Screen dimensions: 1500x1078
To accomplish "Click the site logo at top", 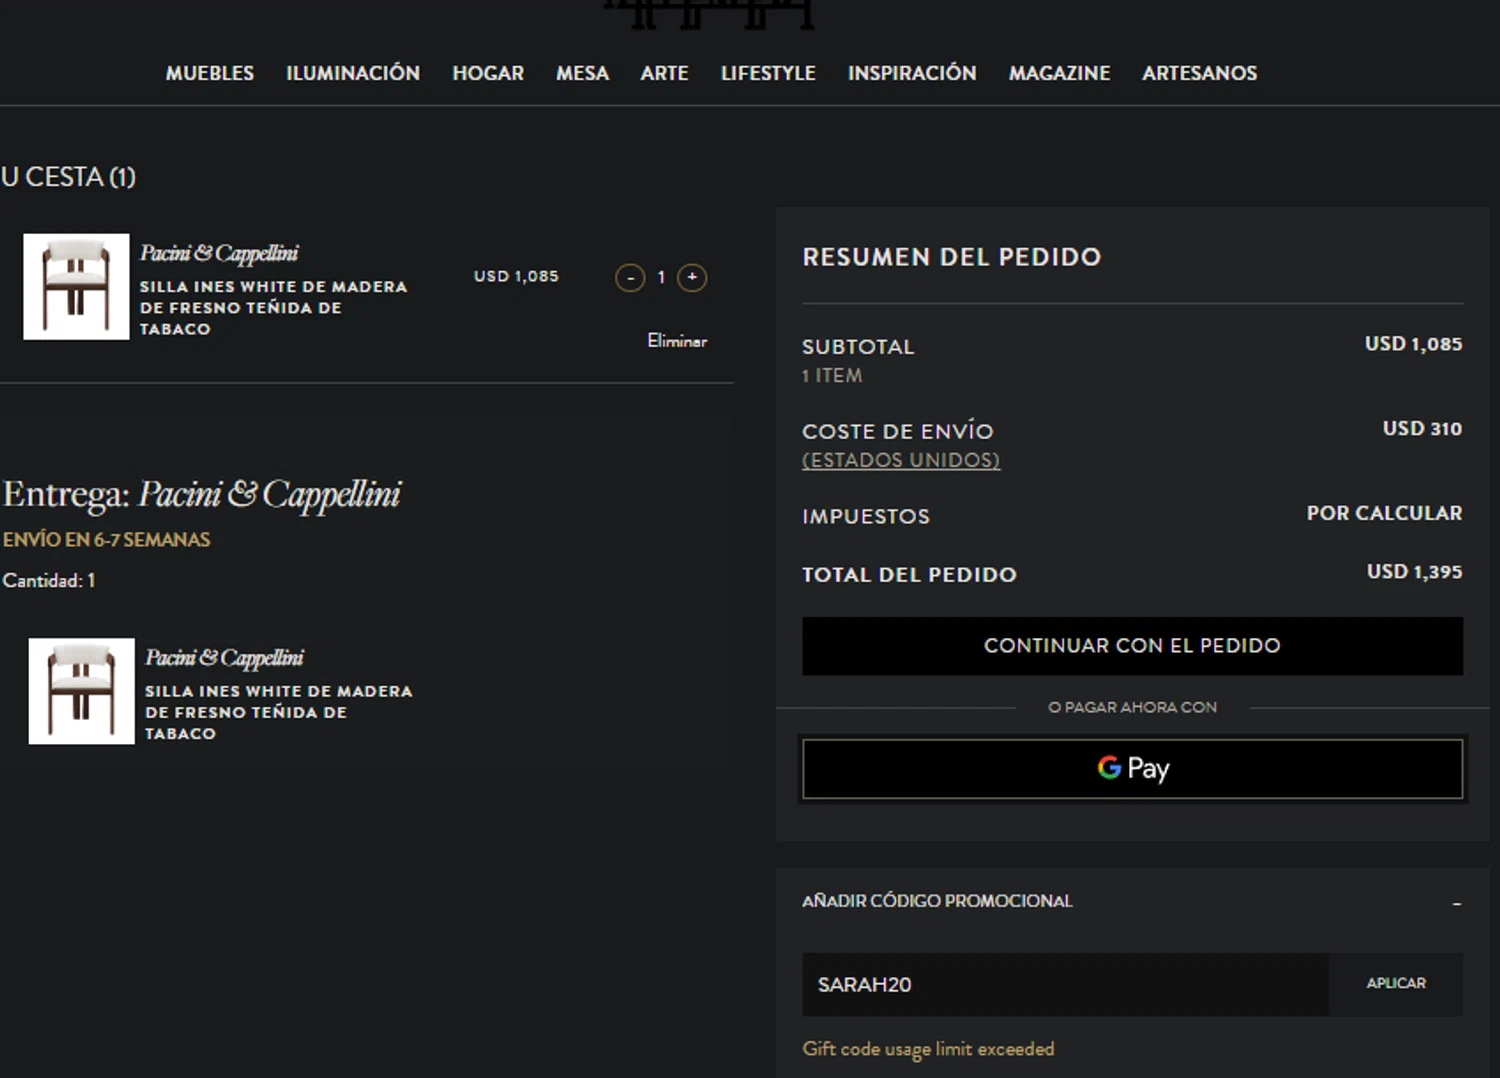I will tap(708, 14).
